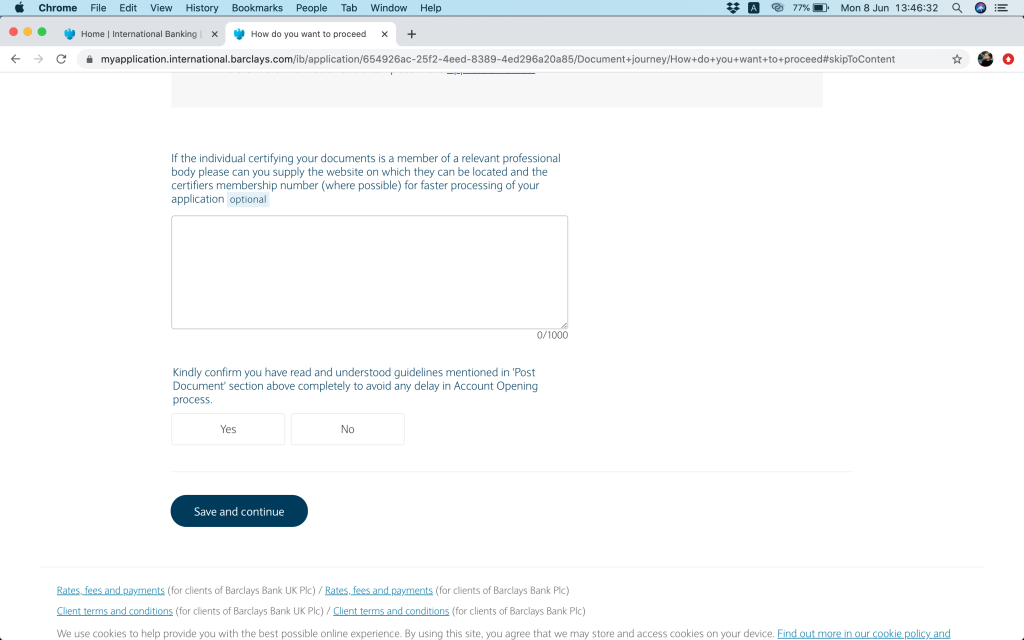Open macOS notification center list icon
Screen dimensions: 1024x640
tap(1002, 8)
